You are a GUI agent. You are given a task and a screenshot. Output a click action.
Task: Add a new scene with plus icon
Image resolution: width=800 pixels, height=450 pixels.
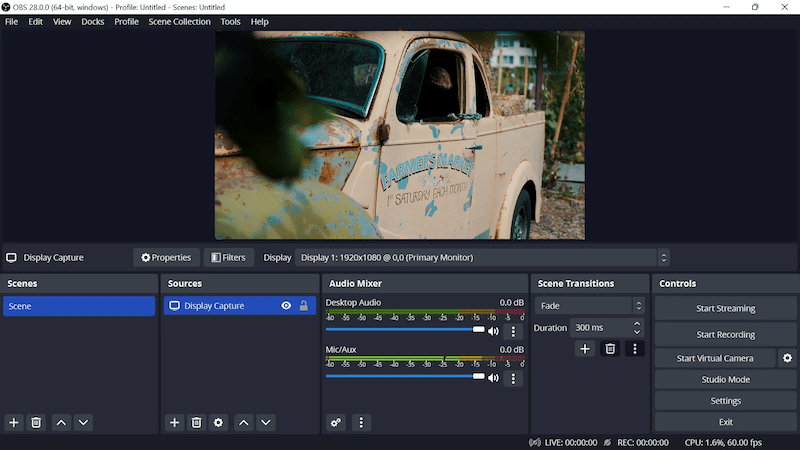[x=14, y=423]
